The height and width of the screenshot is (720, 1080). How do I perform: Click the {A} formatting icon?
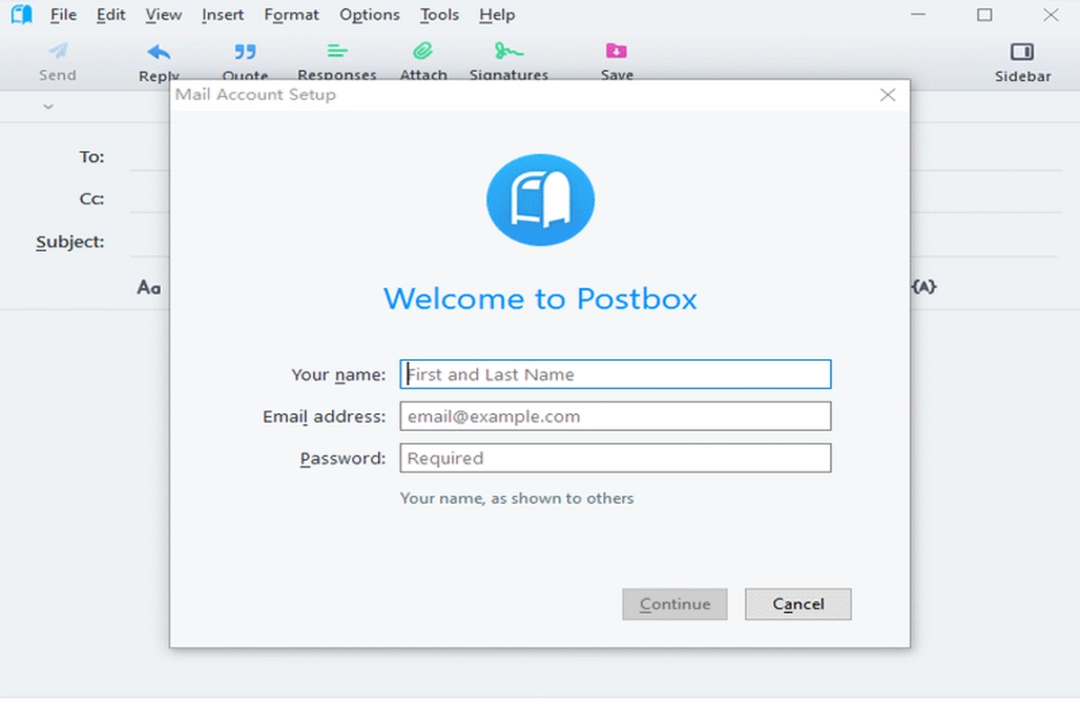(925, 287)
